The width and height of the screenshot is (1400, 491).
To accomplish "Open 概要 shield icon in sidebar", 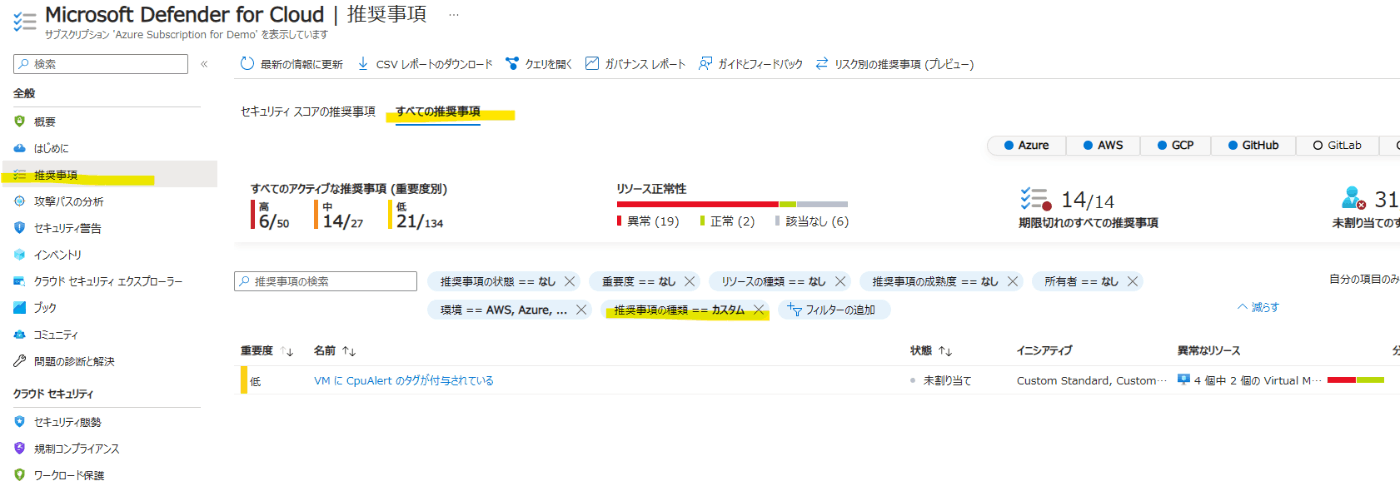I will point(20,121).
